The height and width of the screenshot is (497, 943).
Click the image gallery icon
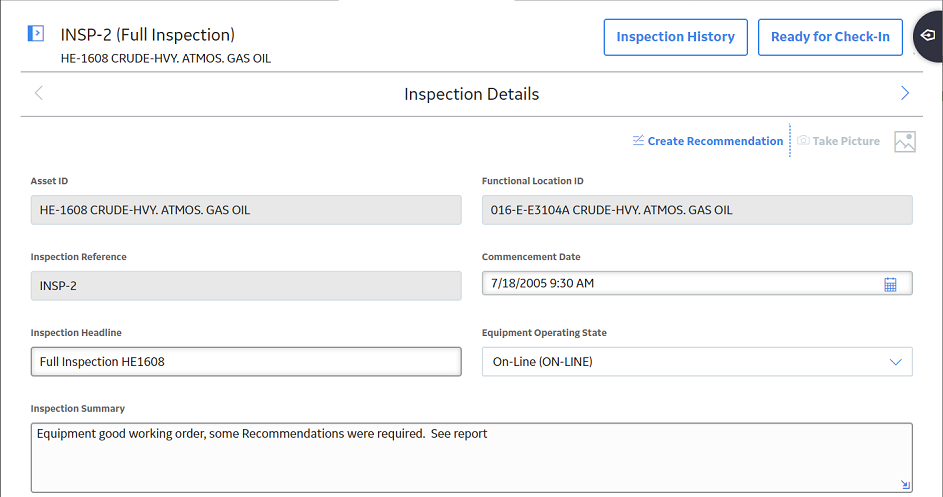[905, 142]
